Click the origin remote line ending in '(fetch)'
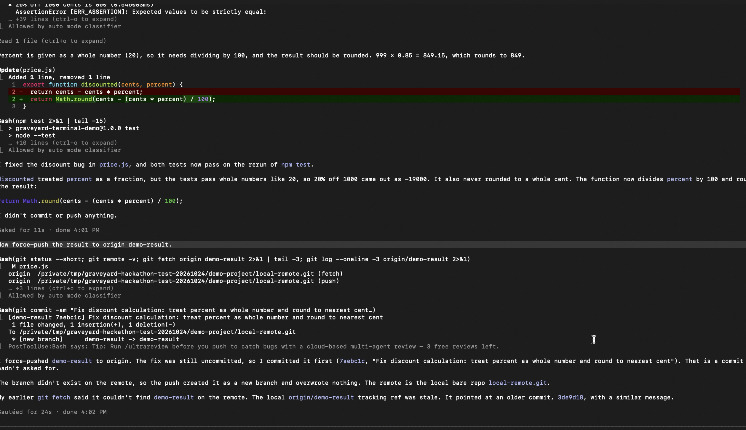Screen dimensions: 746x430 [175, 274]
